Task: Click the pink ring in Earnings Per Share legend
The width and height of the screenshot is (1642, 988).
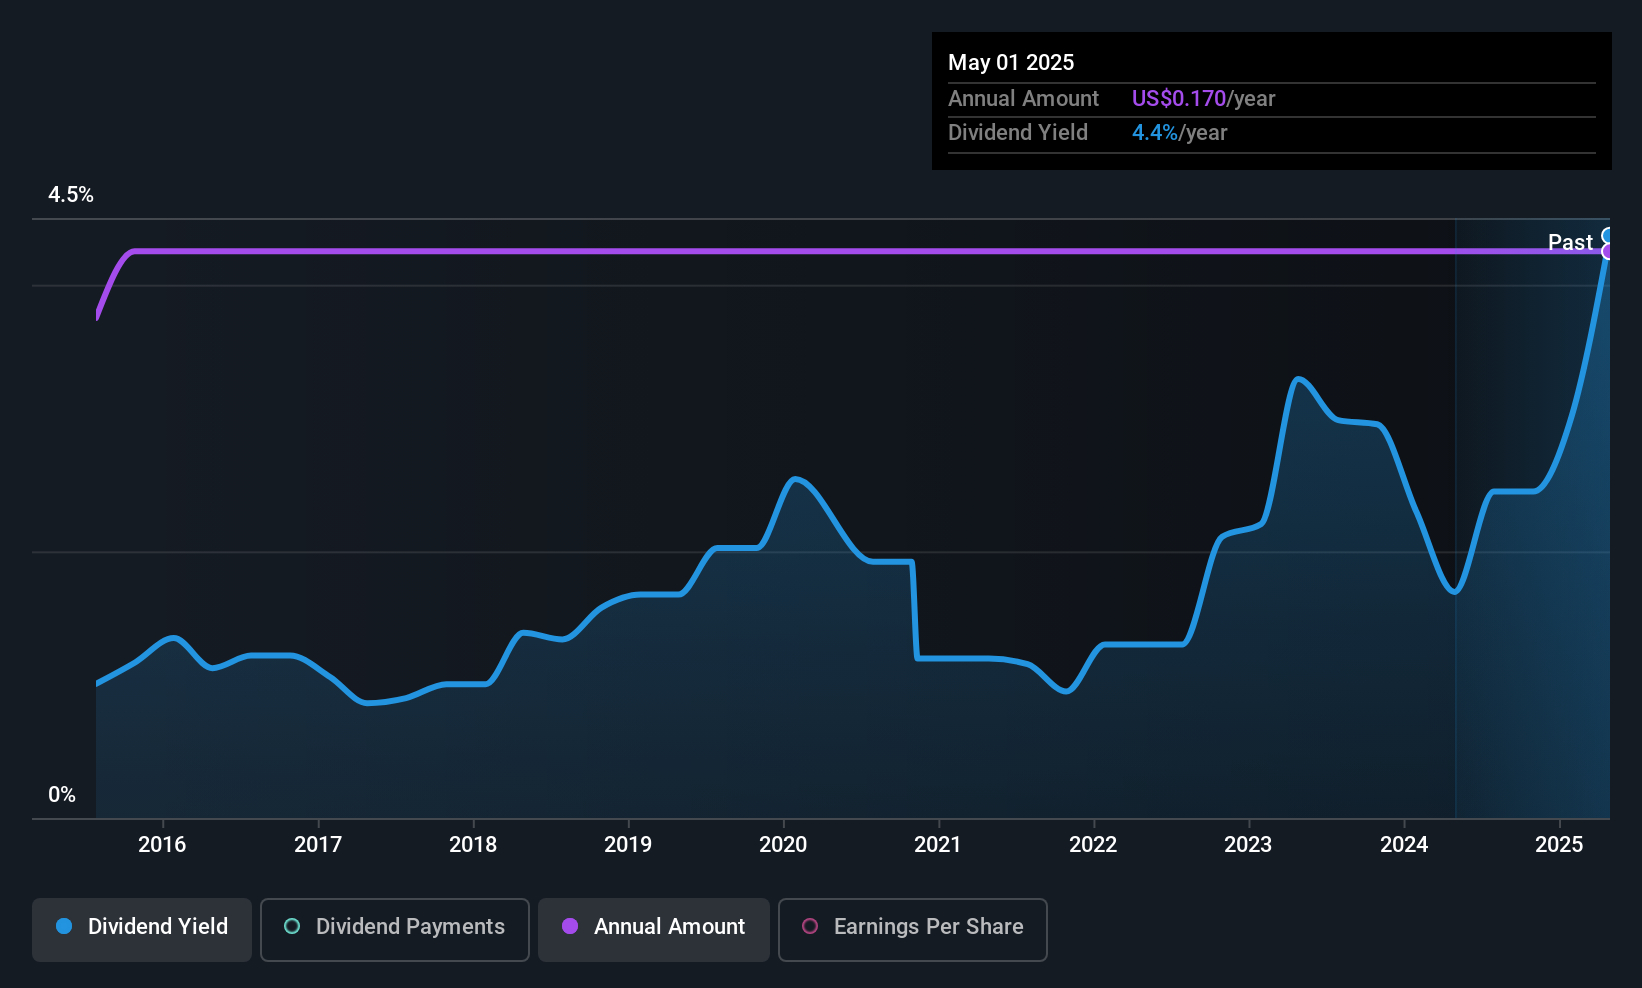Action: pyautogui.click(x=810, y=926)
